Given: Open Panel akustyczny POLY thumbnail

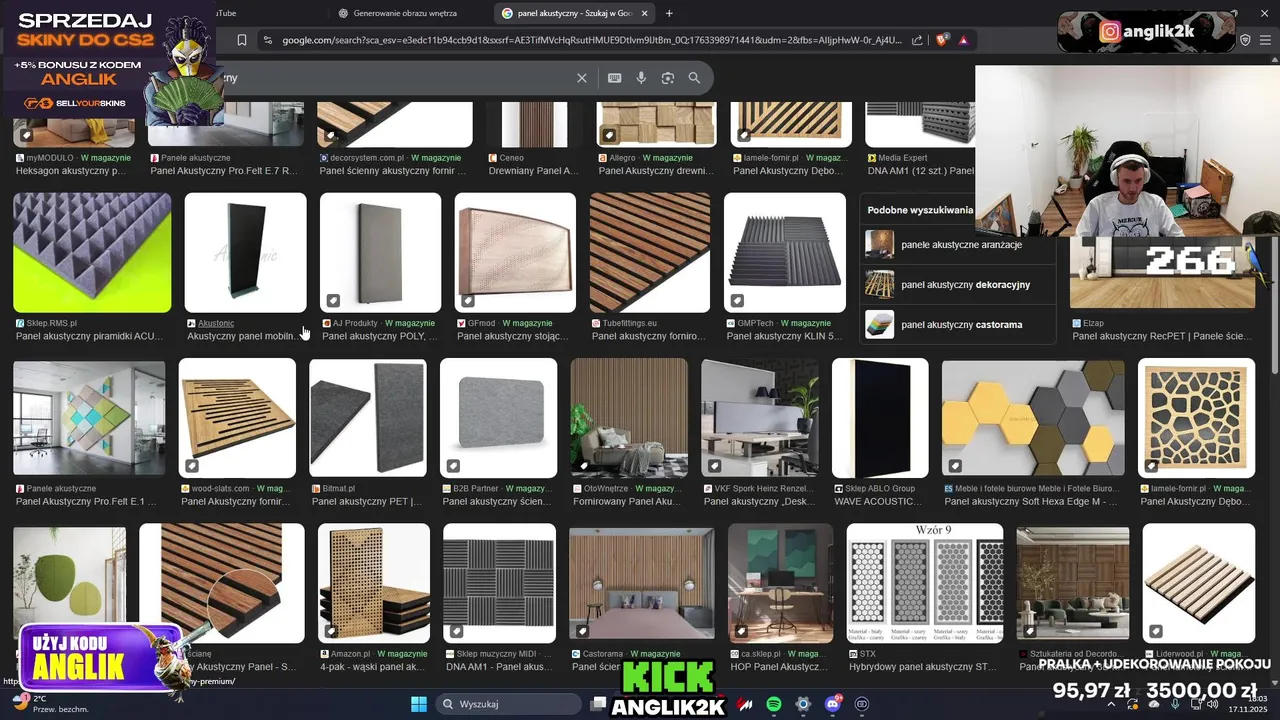Looking at the screenshot, I should coord(380,253).
